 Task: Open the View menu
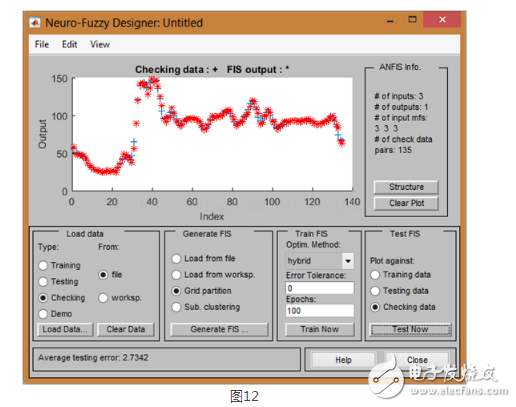pos(100,44)
